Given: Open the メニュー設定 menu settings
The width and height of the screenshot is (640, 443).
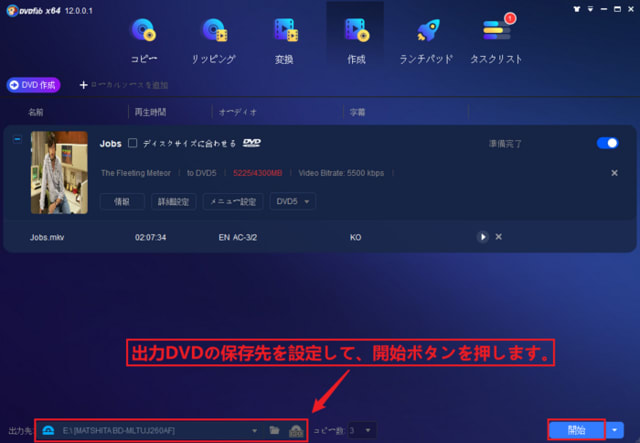Looking at the screenshot, I should point(233,201).
